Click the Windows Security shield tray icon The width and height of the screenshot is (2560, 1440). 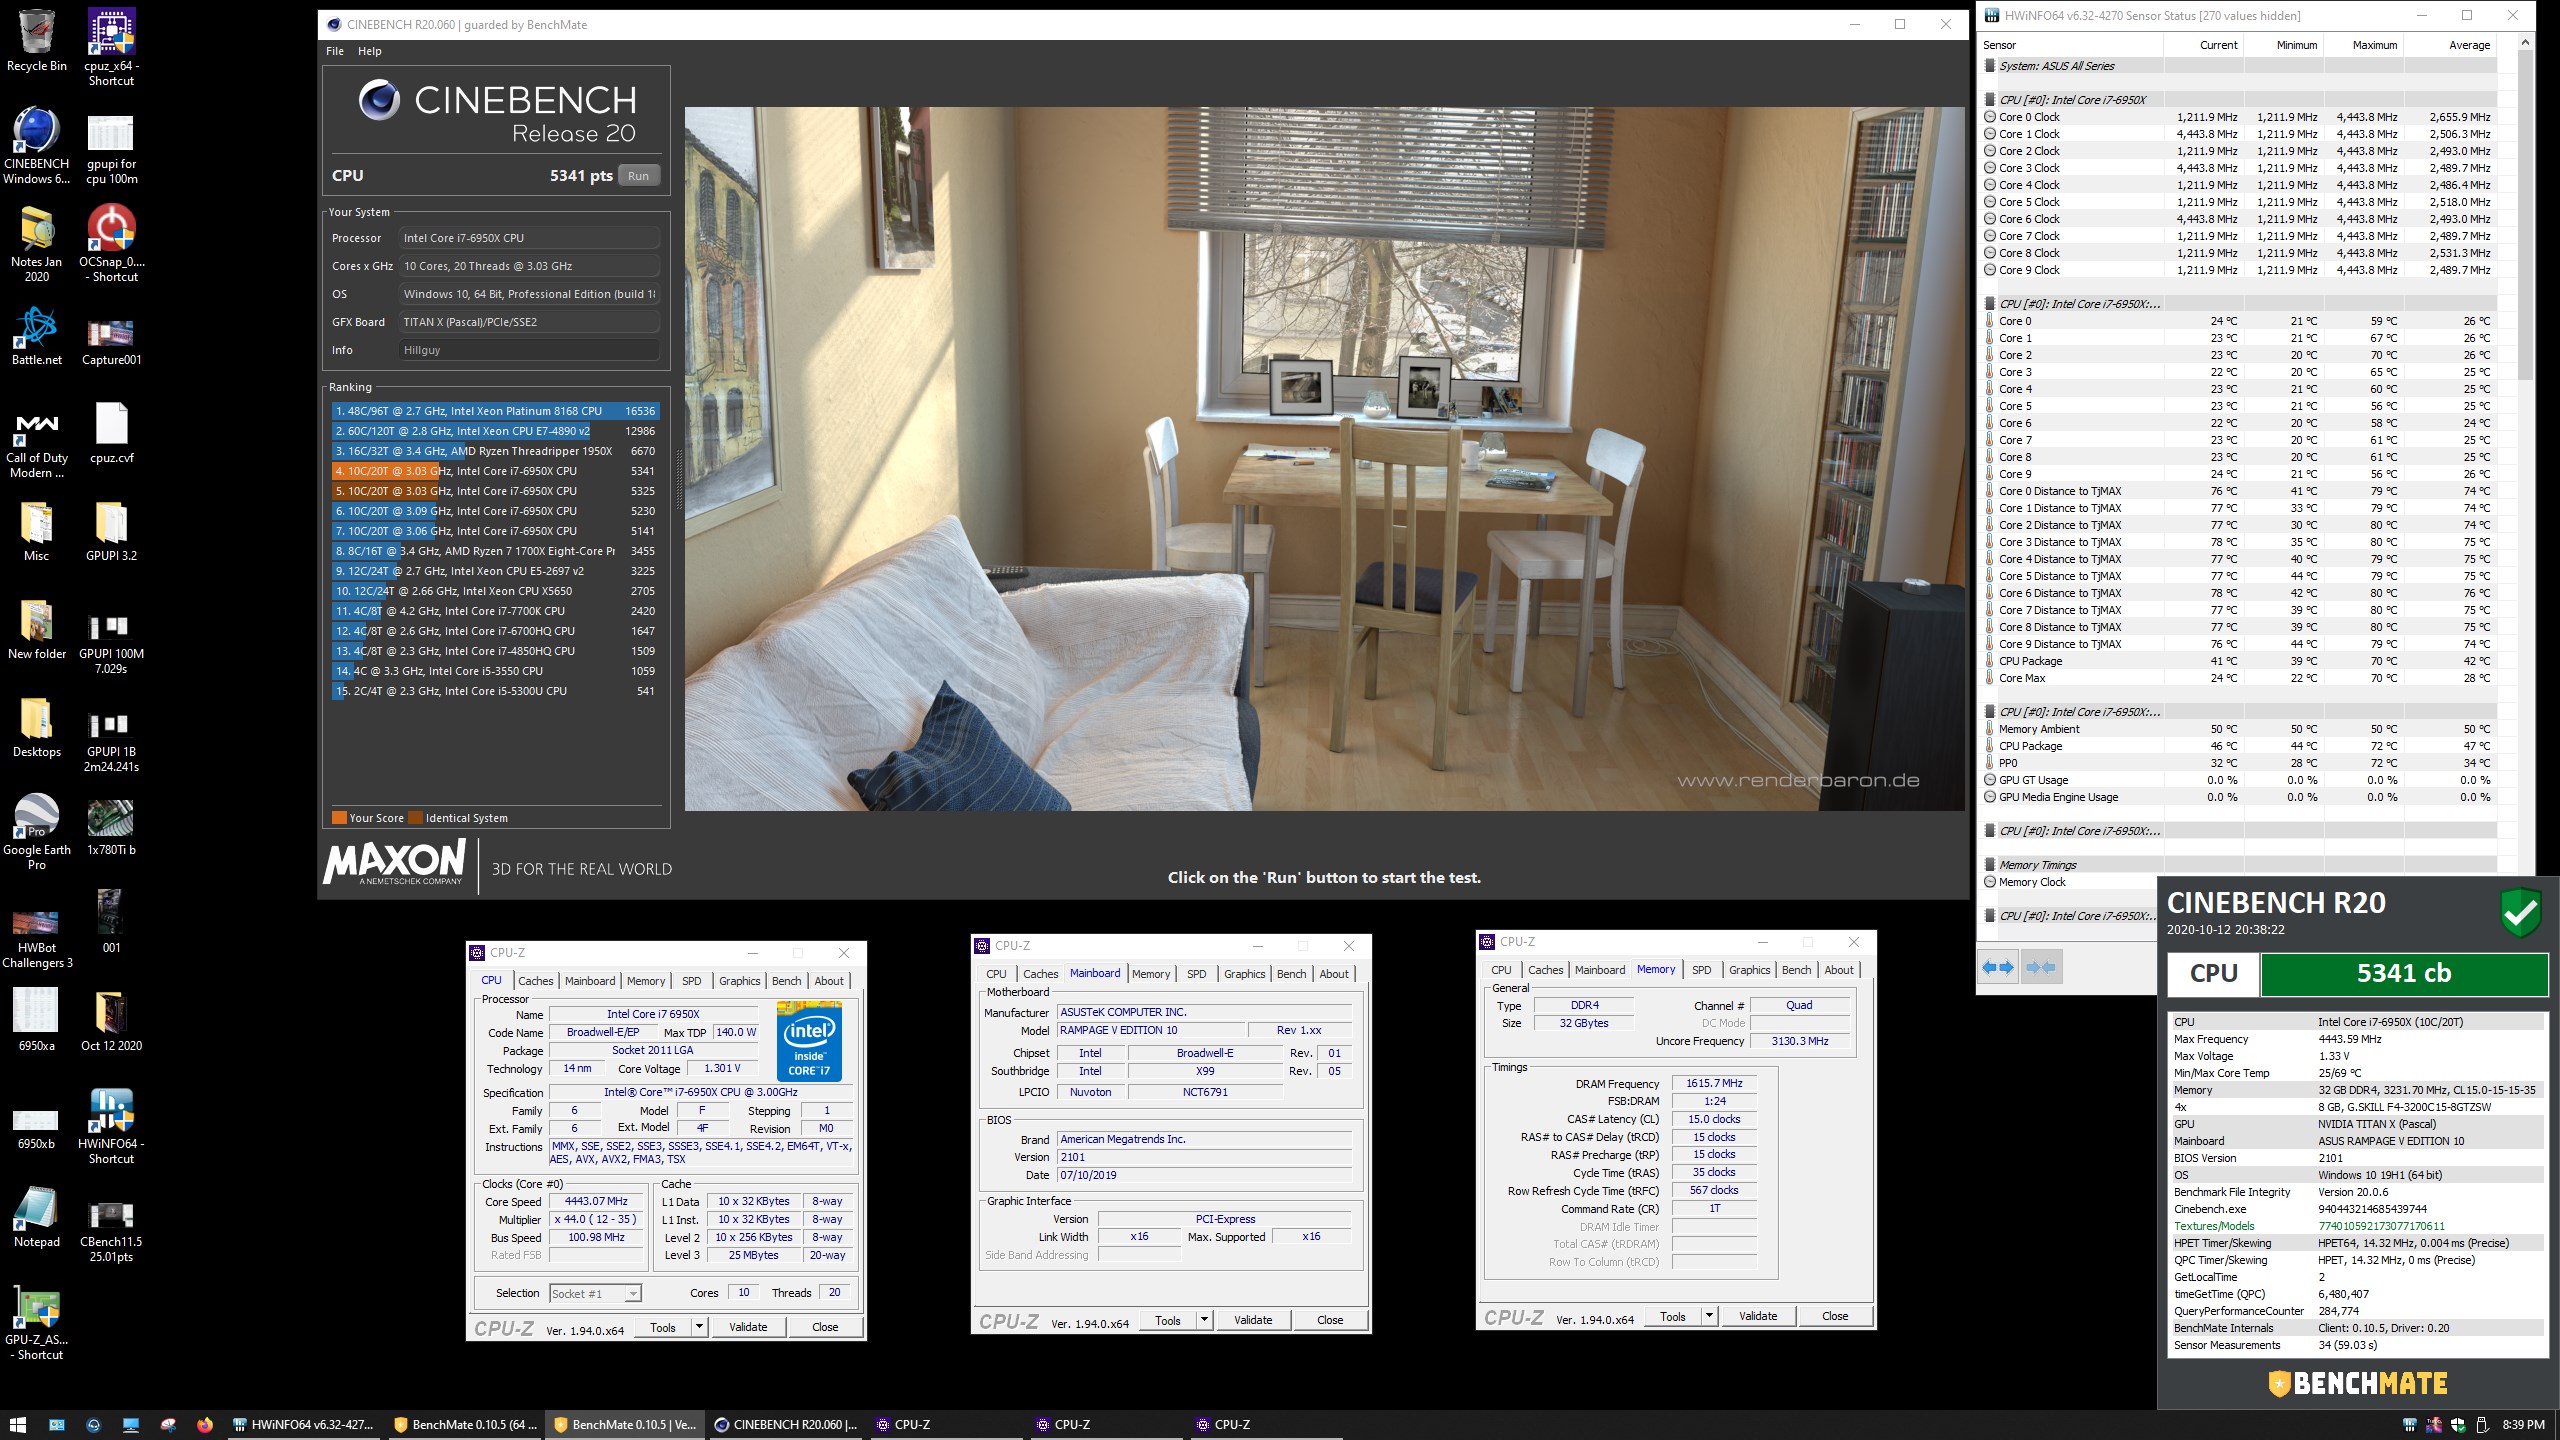[x=2458, y=1425]
